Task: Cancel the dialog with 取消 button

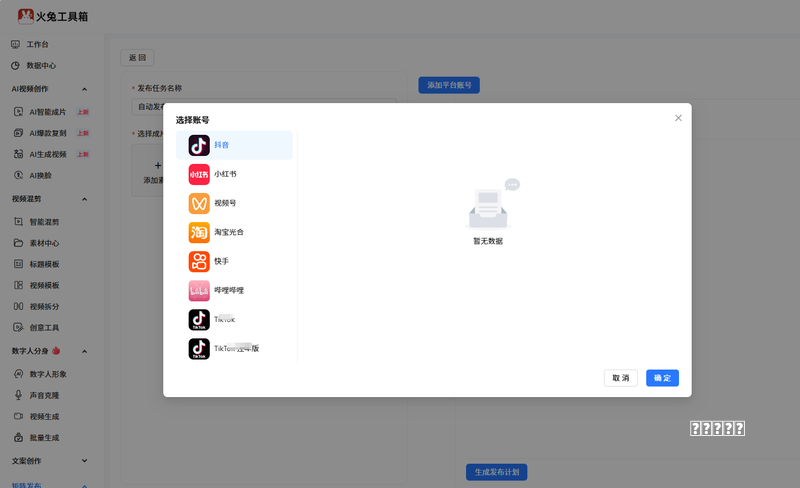Action: (x=620, y=378)
